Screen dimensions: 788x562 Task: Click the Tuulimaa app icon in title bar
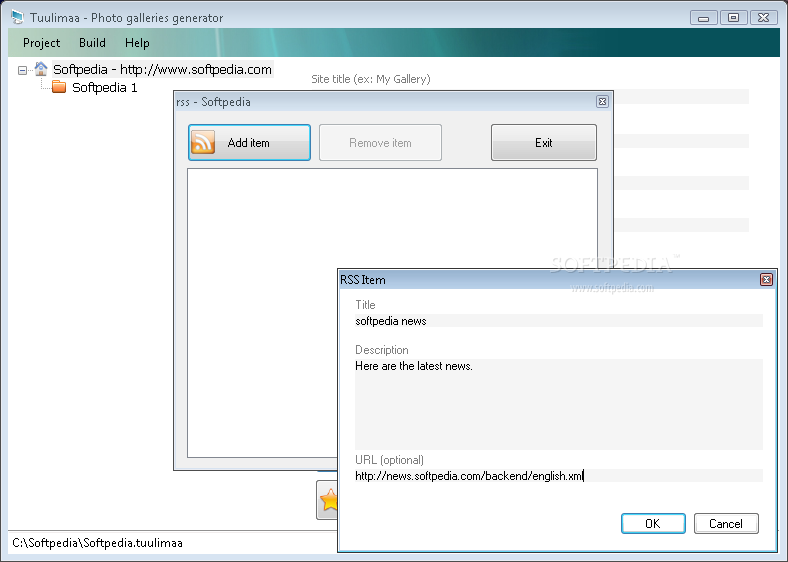(x=18, y=17)
